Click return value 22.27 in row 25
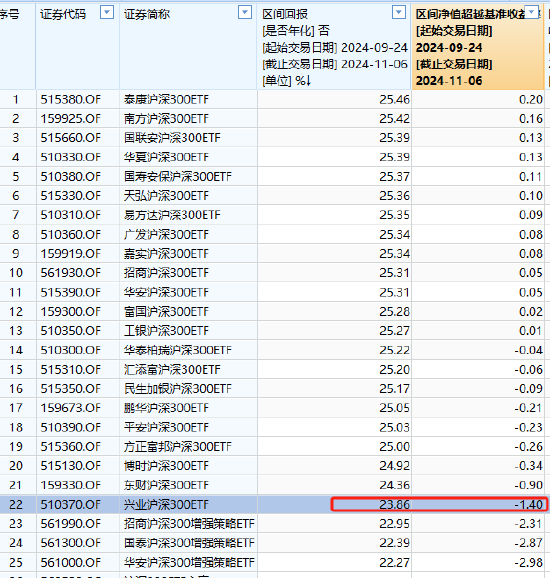Viewport: 550px width, 578px height. point(394,562)
